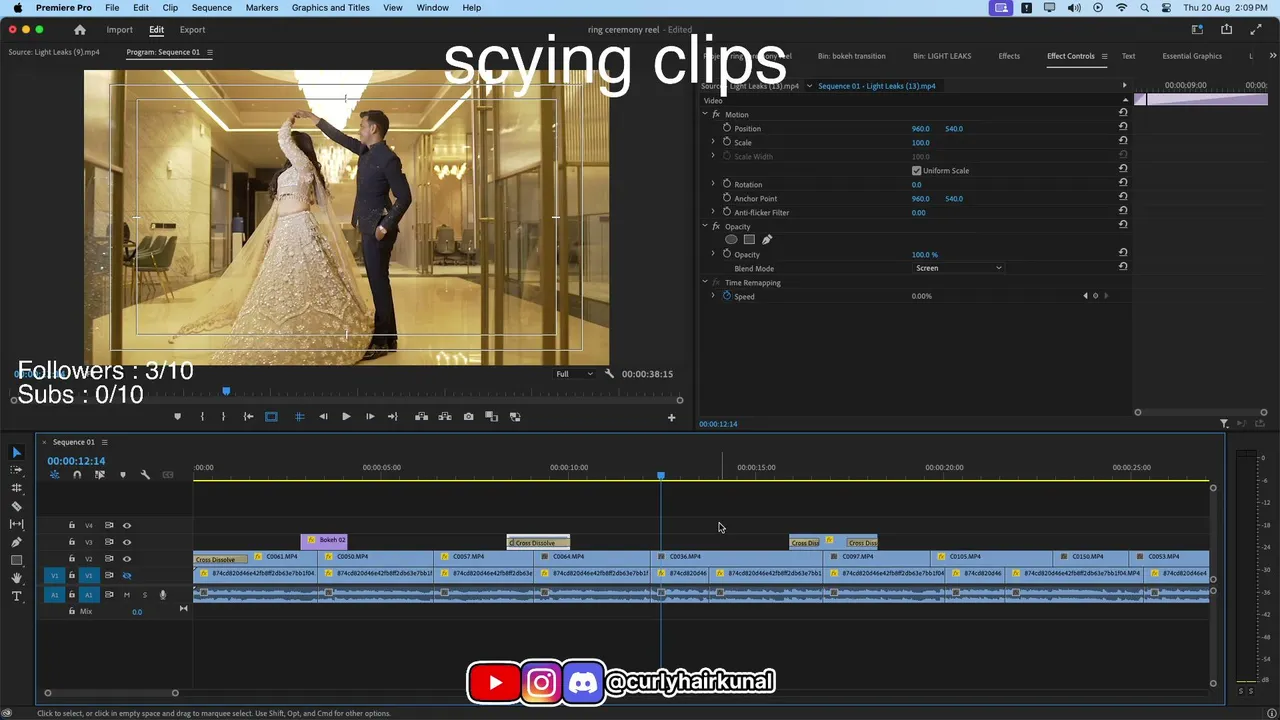Open the playback resolution dropdown set to Full
Viewport: 1280px width, 720px height.
(x=574, y=374)
